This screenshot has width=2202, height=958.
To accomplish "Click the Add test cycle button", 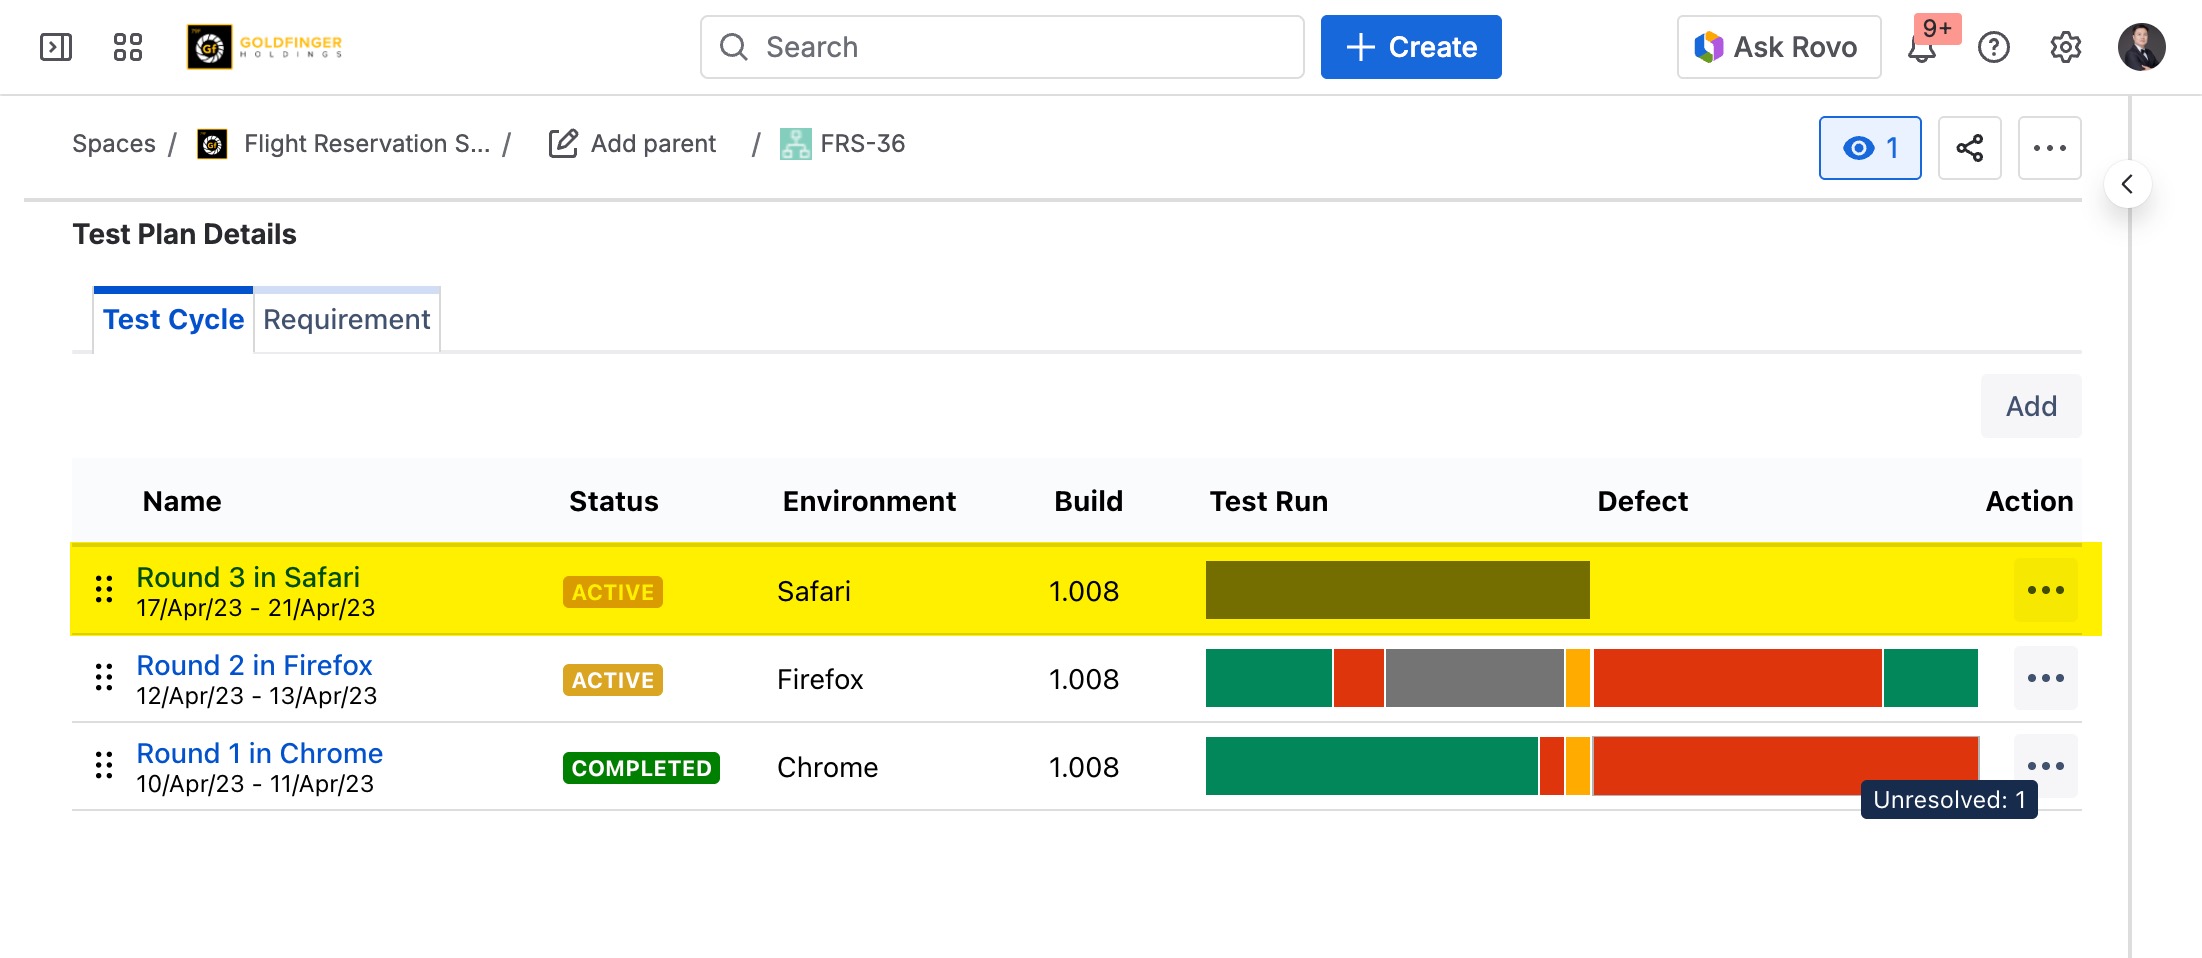I will click(2030, 406).
